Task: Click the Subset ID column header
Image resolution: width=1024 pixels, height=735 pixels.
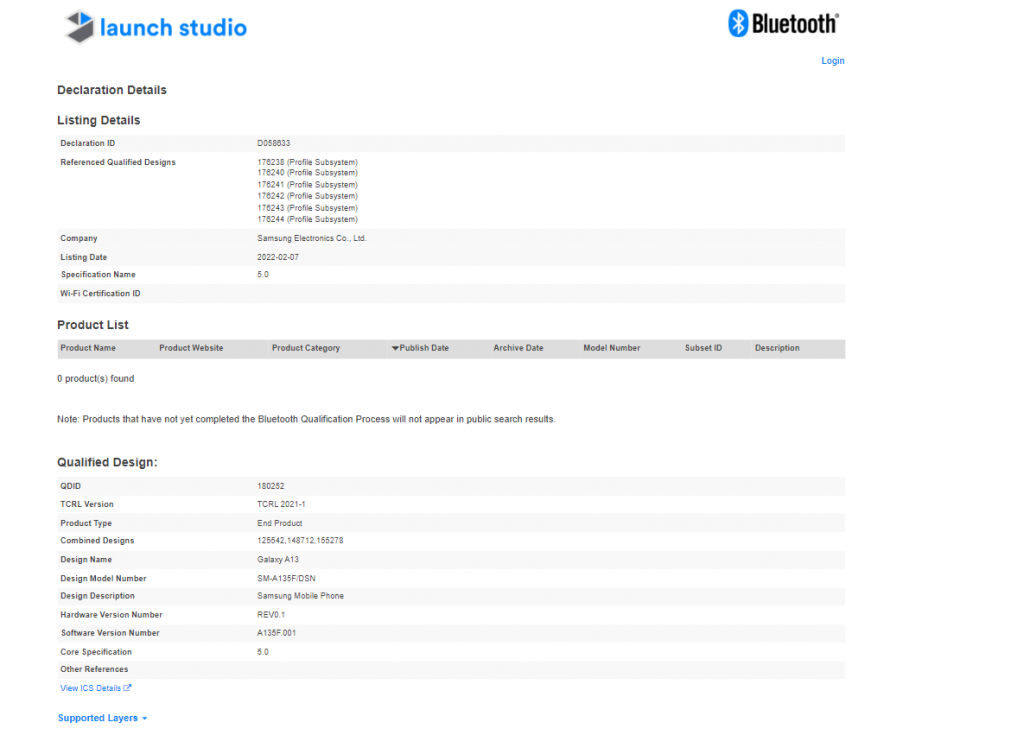Action: (x=703, y=348)
